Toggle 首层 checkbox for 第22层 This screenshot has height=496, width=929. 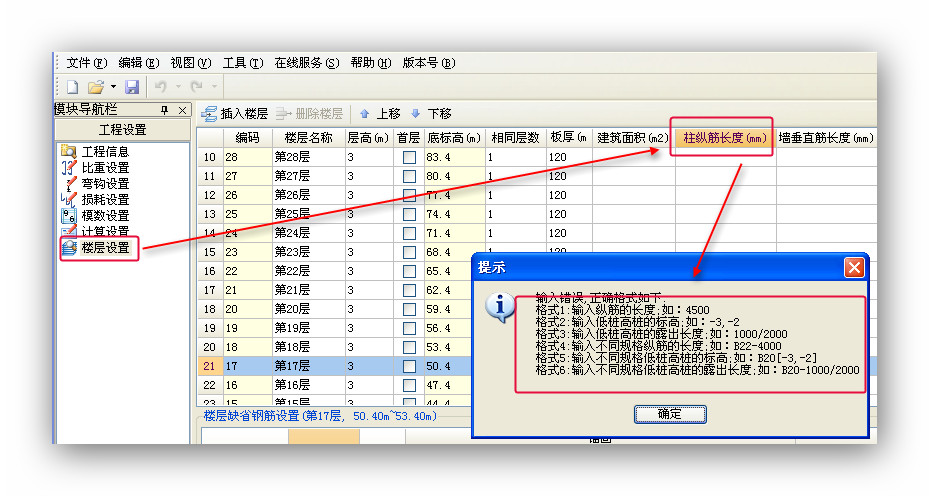pos(409,271)
